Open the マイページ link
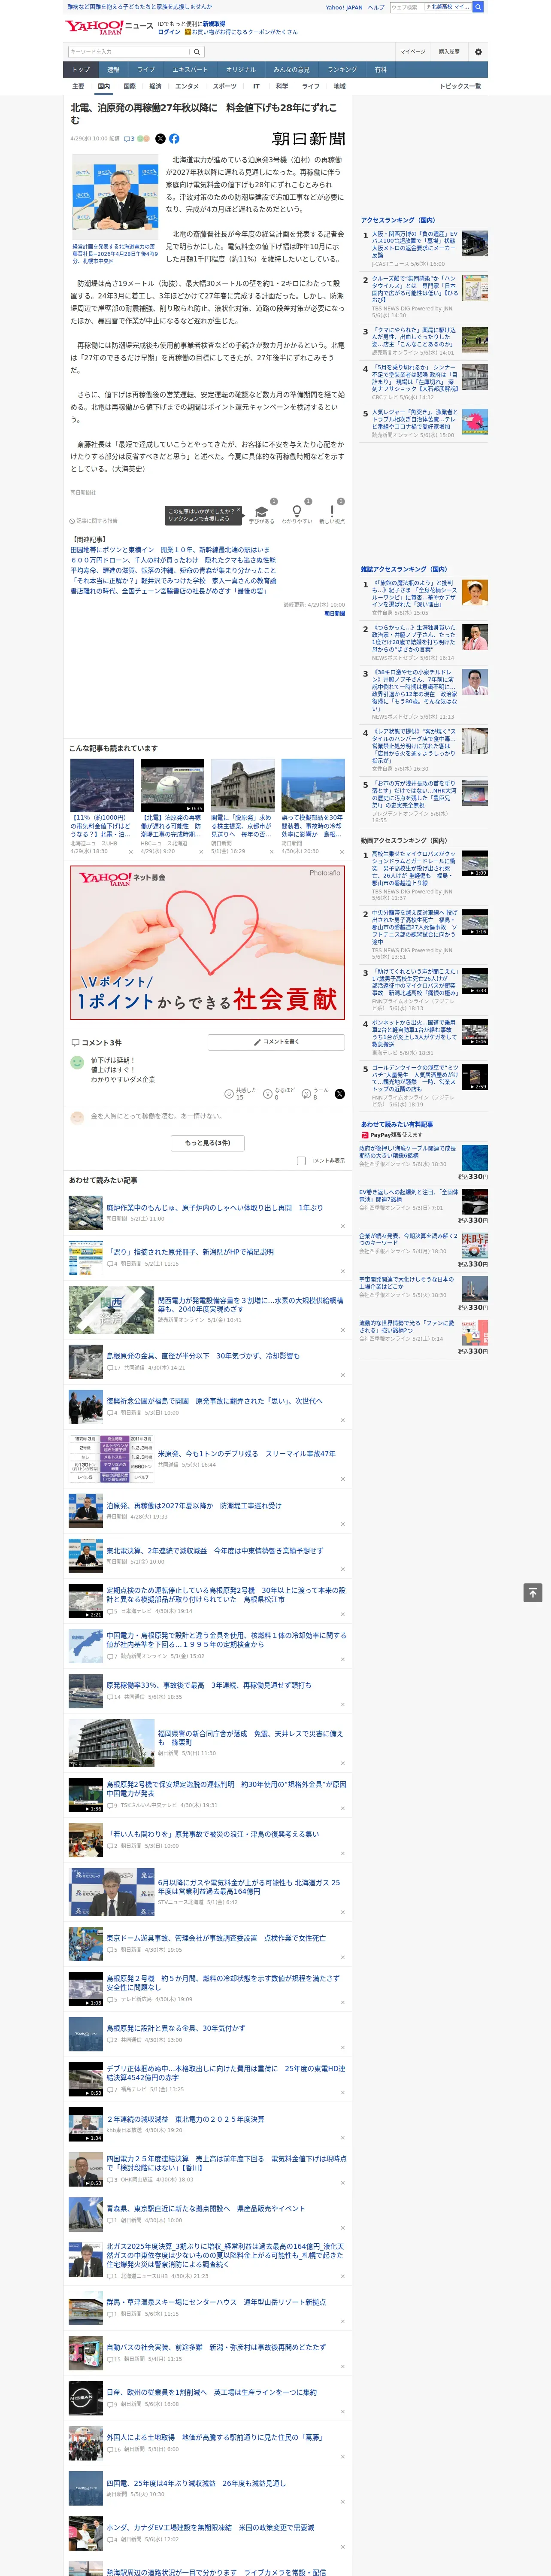 (412, 51)
